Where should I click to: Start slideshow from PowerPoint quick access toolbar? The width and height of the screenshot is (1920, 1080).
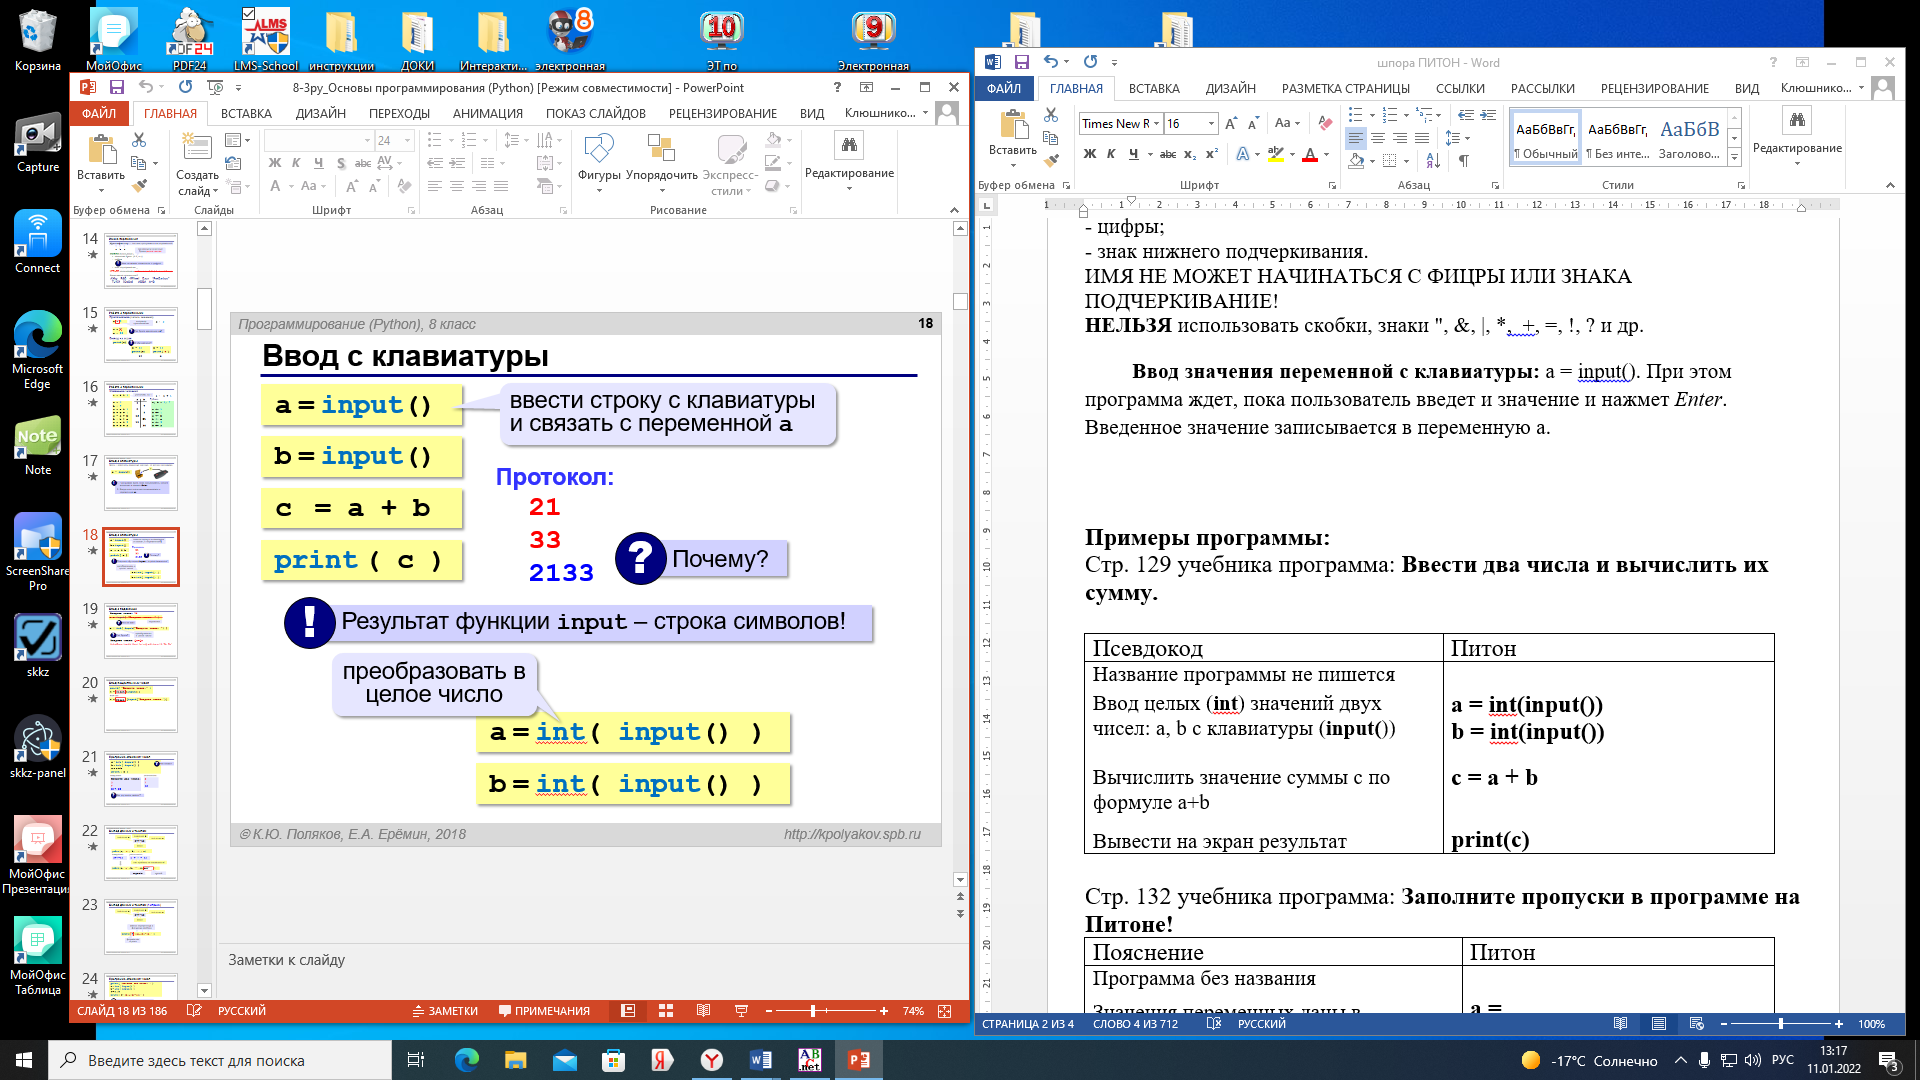pyautogui.click(x=214, y=88)
